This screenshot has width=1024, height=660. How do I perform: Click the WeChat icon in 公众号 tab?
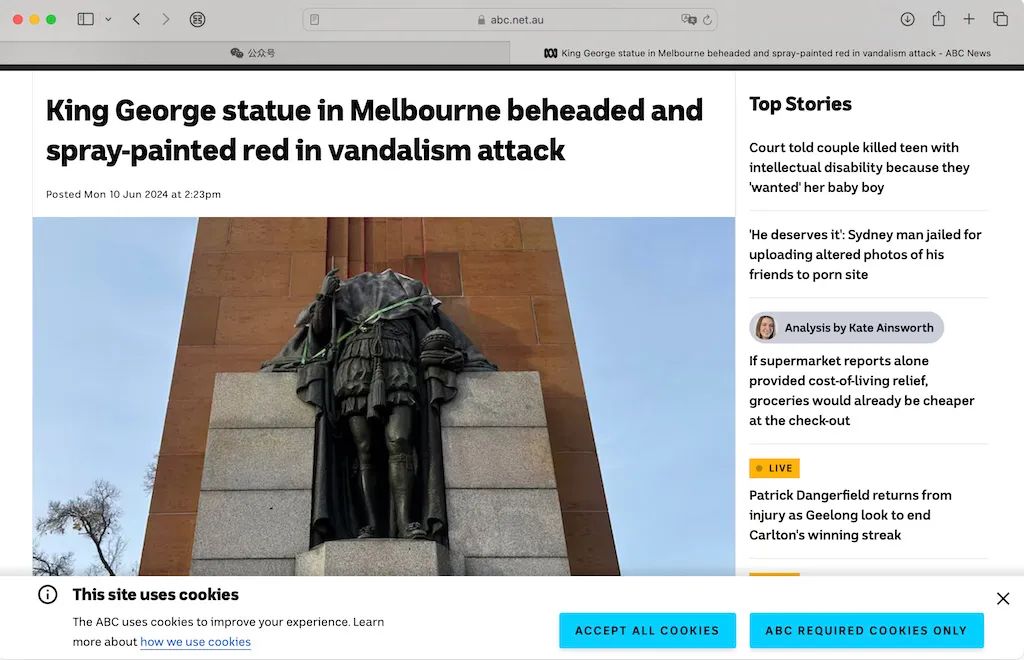click(x=236, y=53)
